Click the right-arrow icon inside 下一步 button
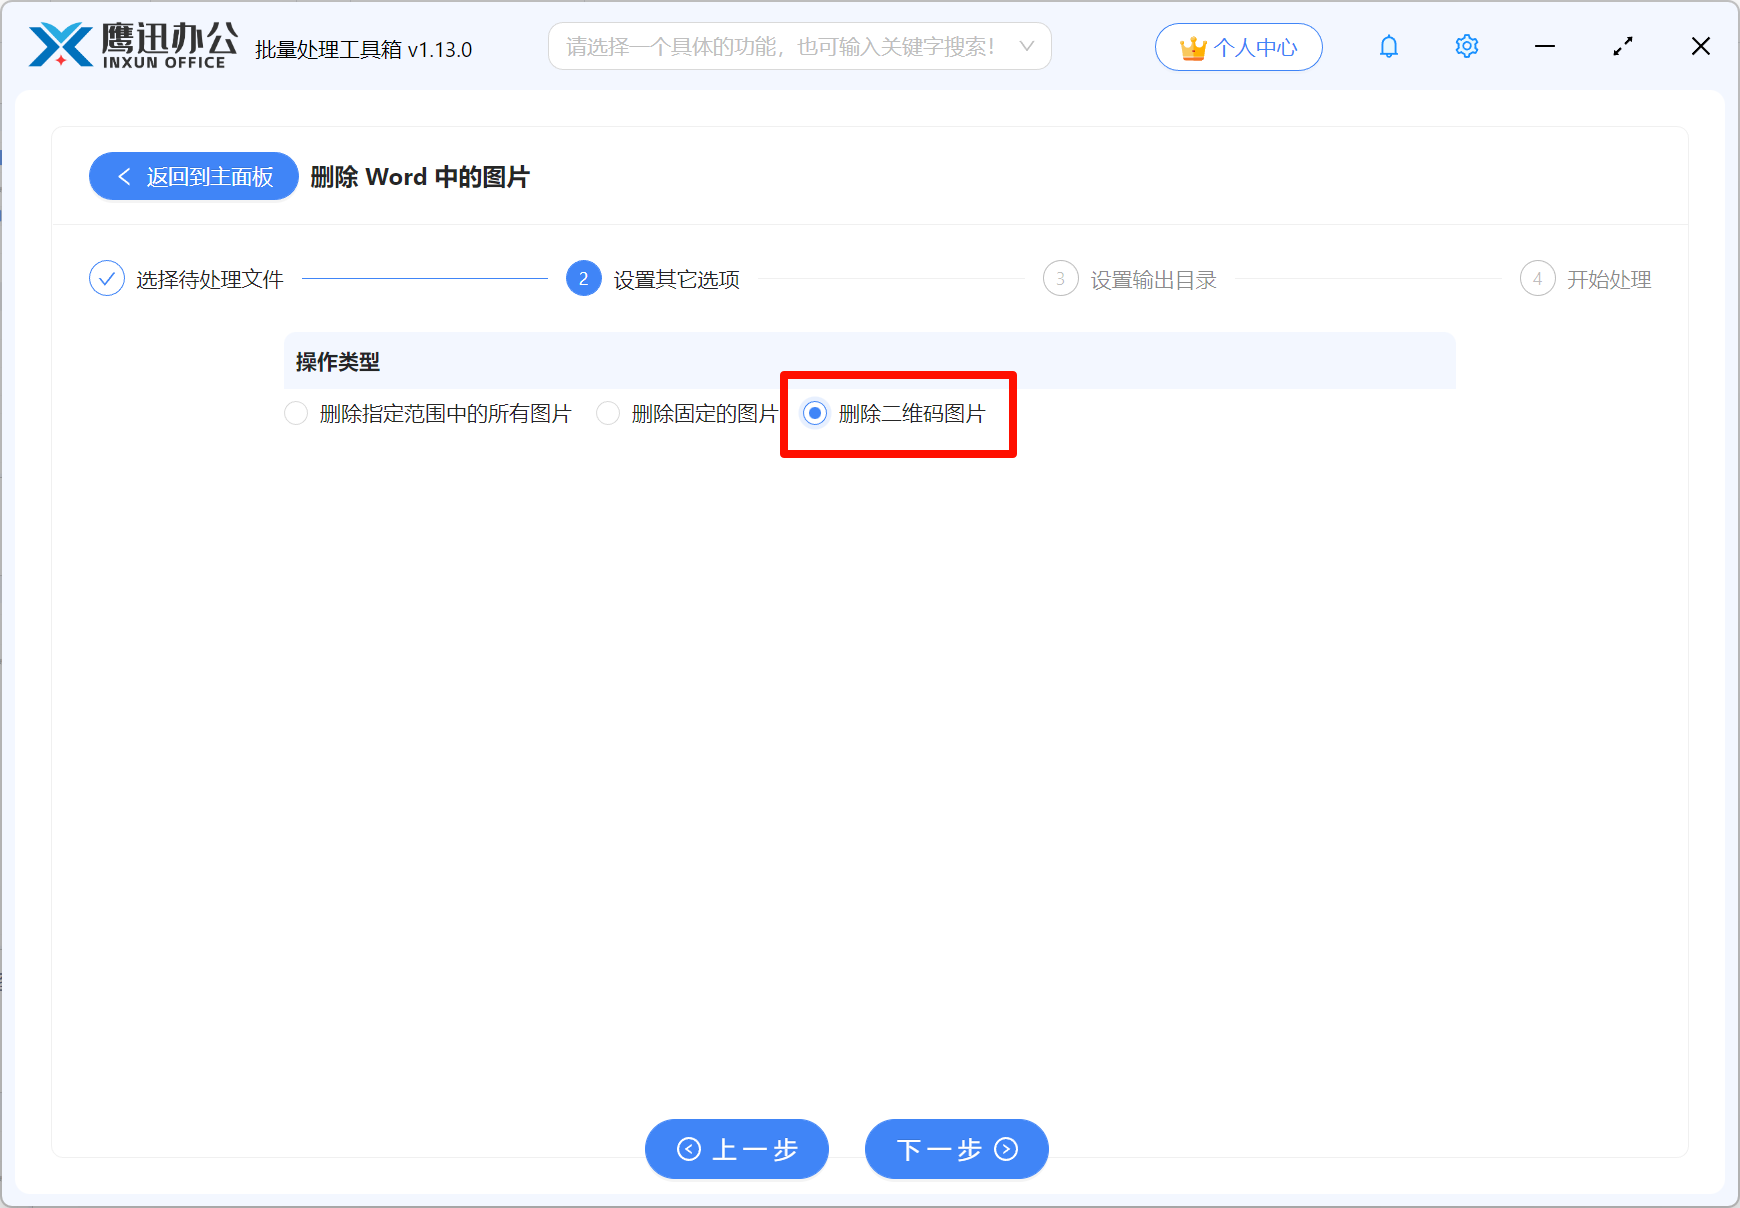 [x=1007, y=1149]
